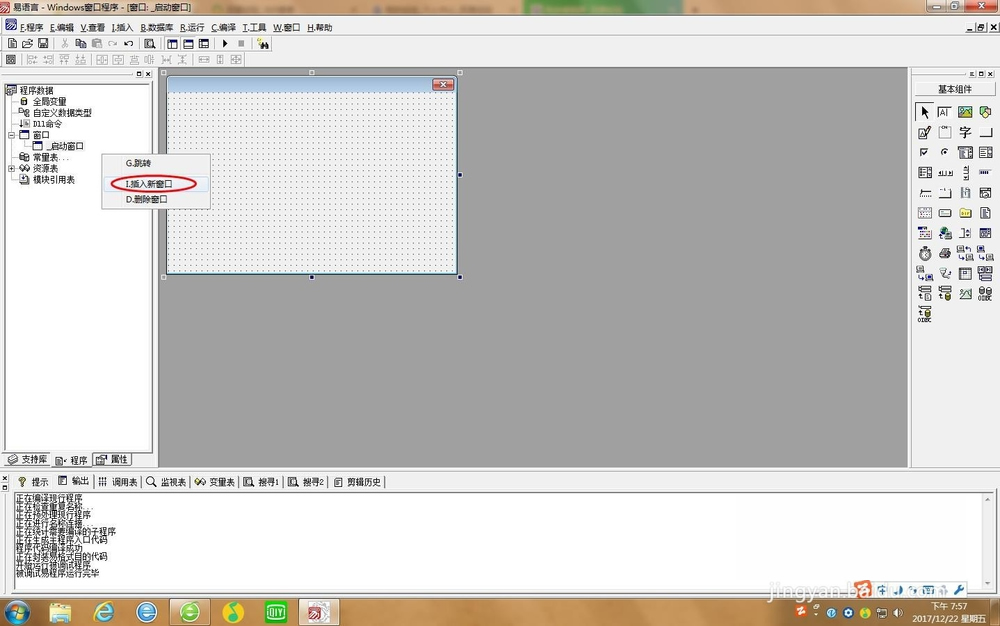
Task: Select the edit box component icon
Action: pyautogui.click(x=944, y=112)
